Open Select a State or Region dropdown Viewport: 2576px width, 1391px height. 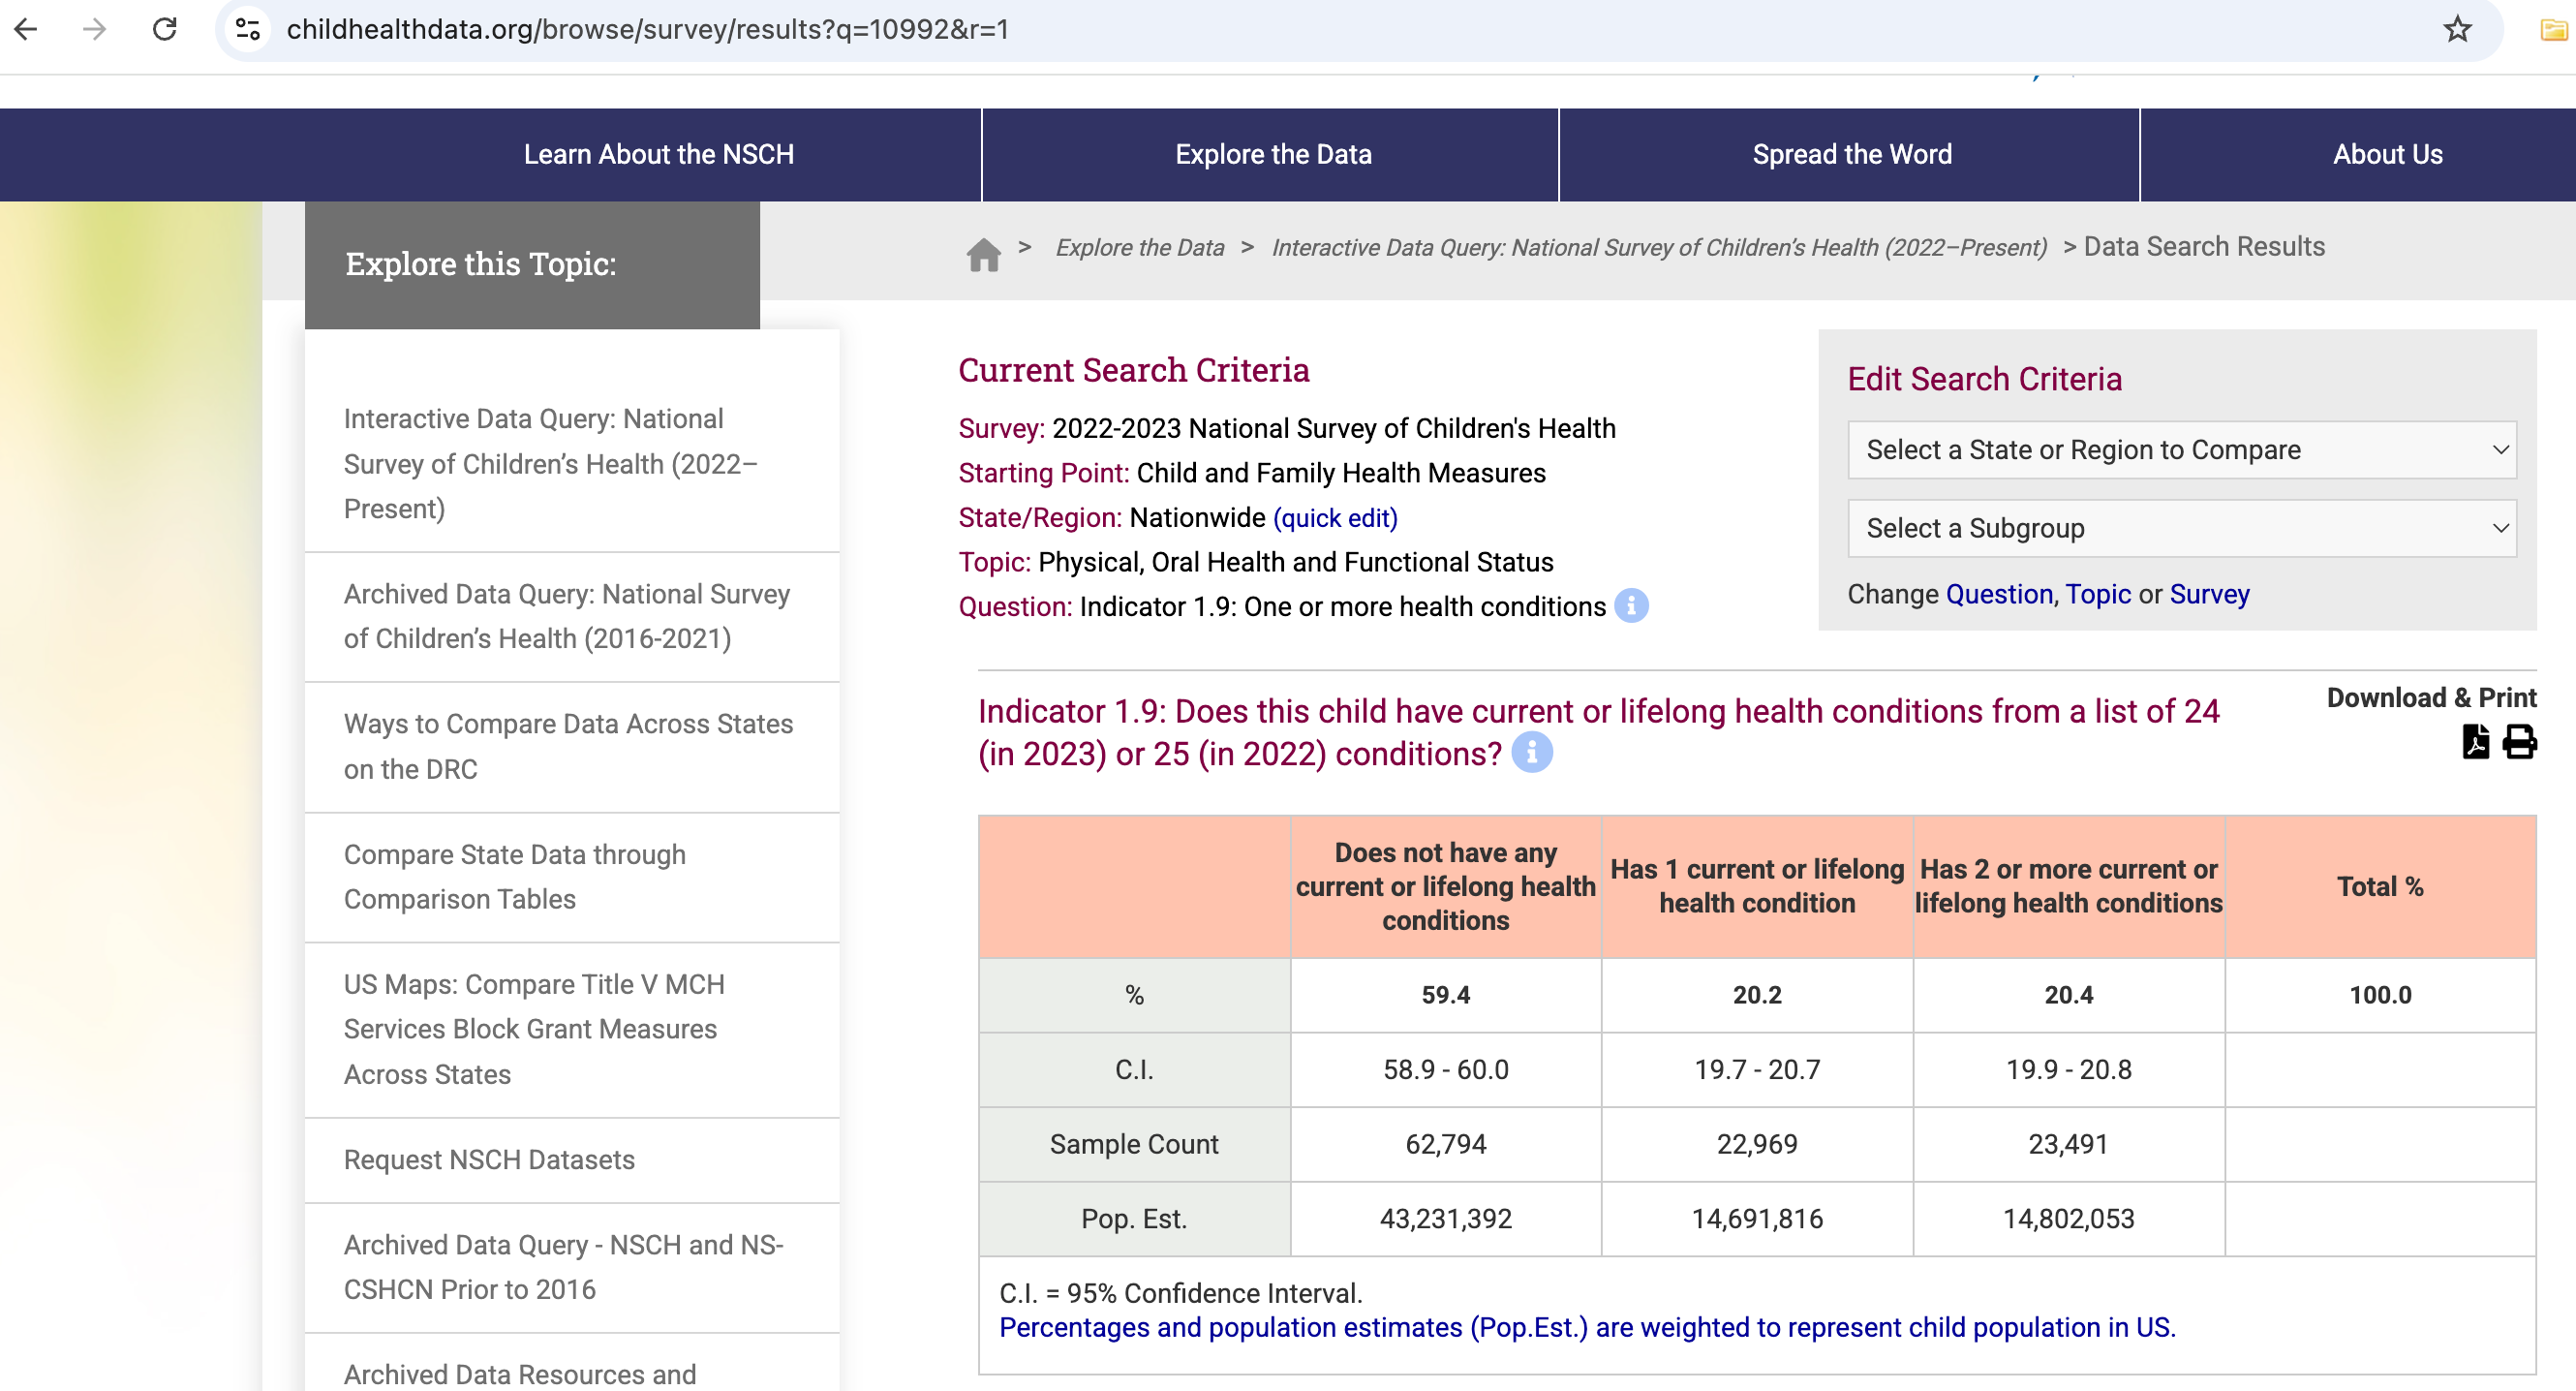(x=2181, y=450)
